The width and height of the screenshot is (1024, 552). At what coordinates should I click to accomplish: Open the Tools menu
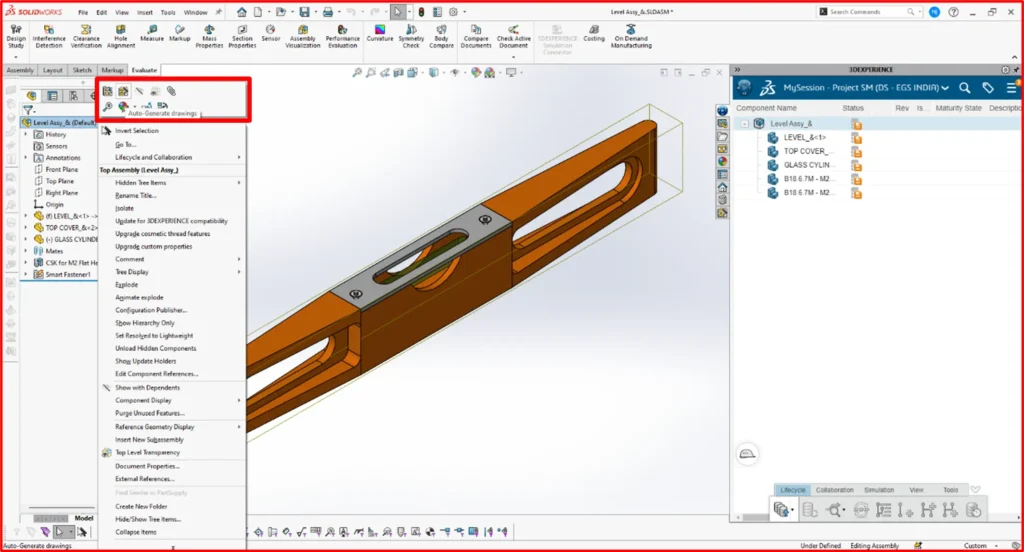pos(168,12)
